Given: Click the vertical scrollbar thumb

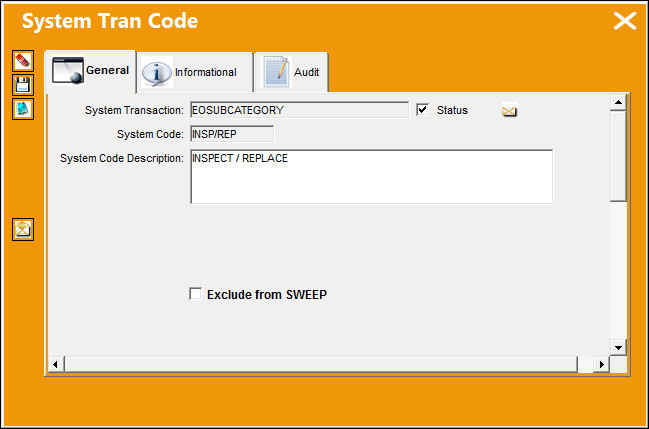Looking at the screenshot, I should pyautogui.click(x=618, y=156).
